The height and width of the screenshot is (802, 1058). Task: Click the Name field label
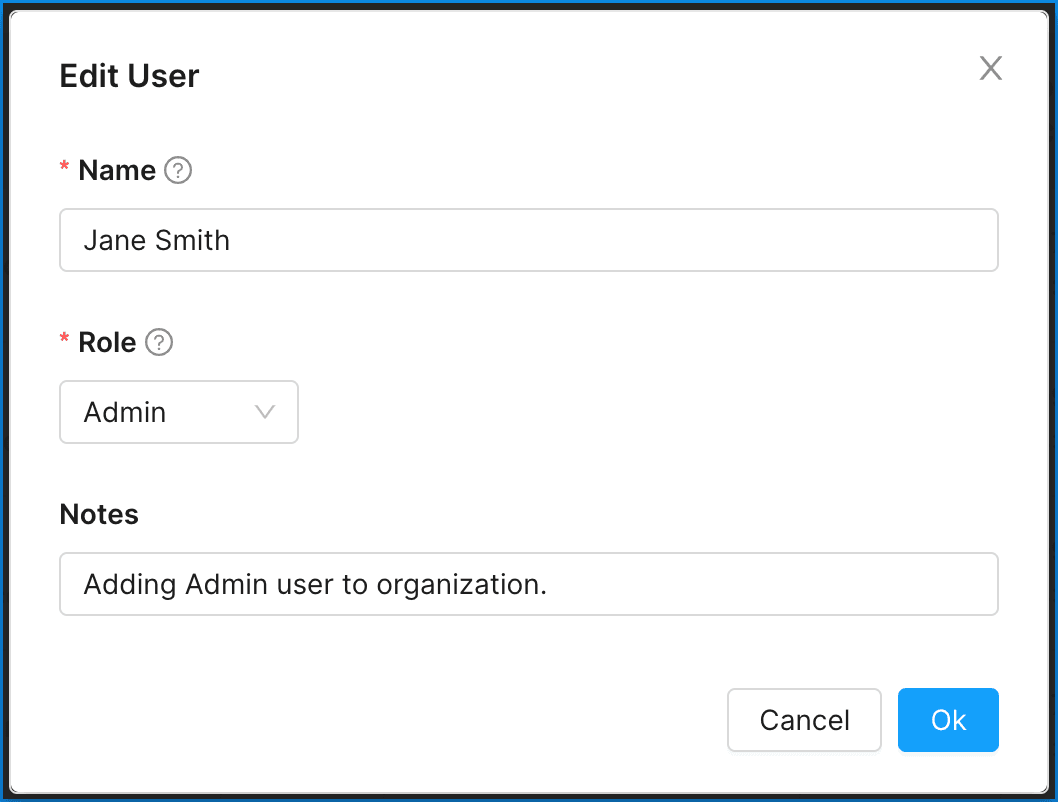[117, 171]
